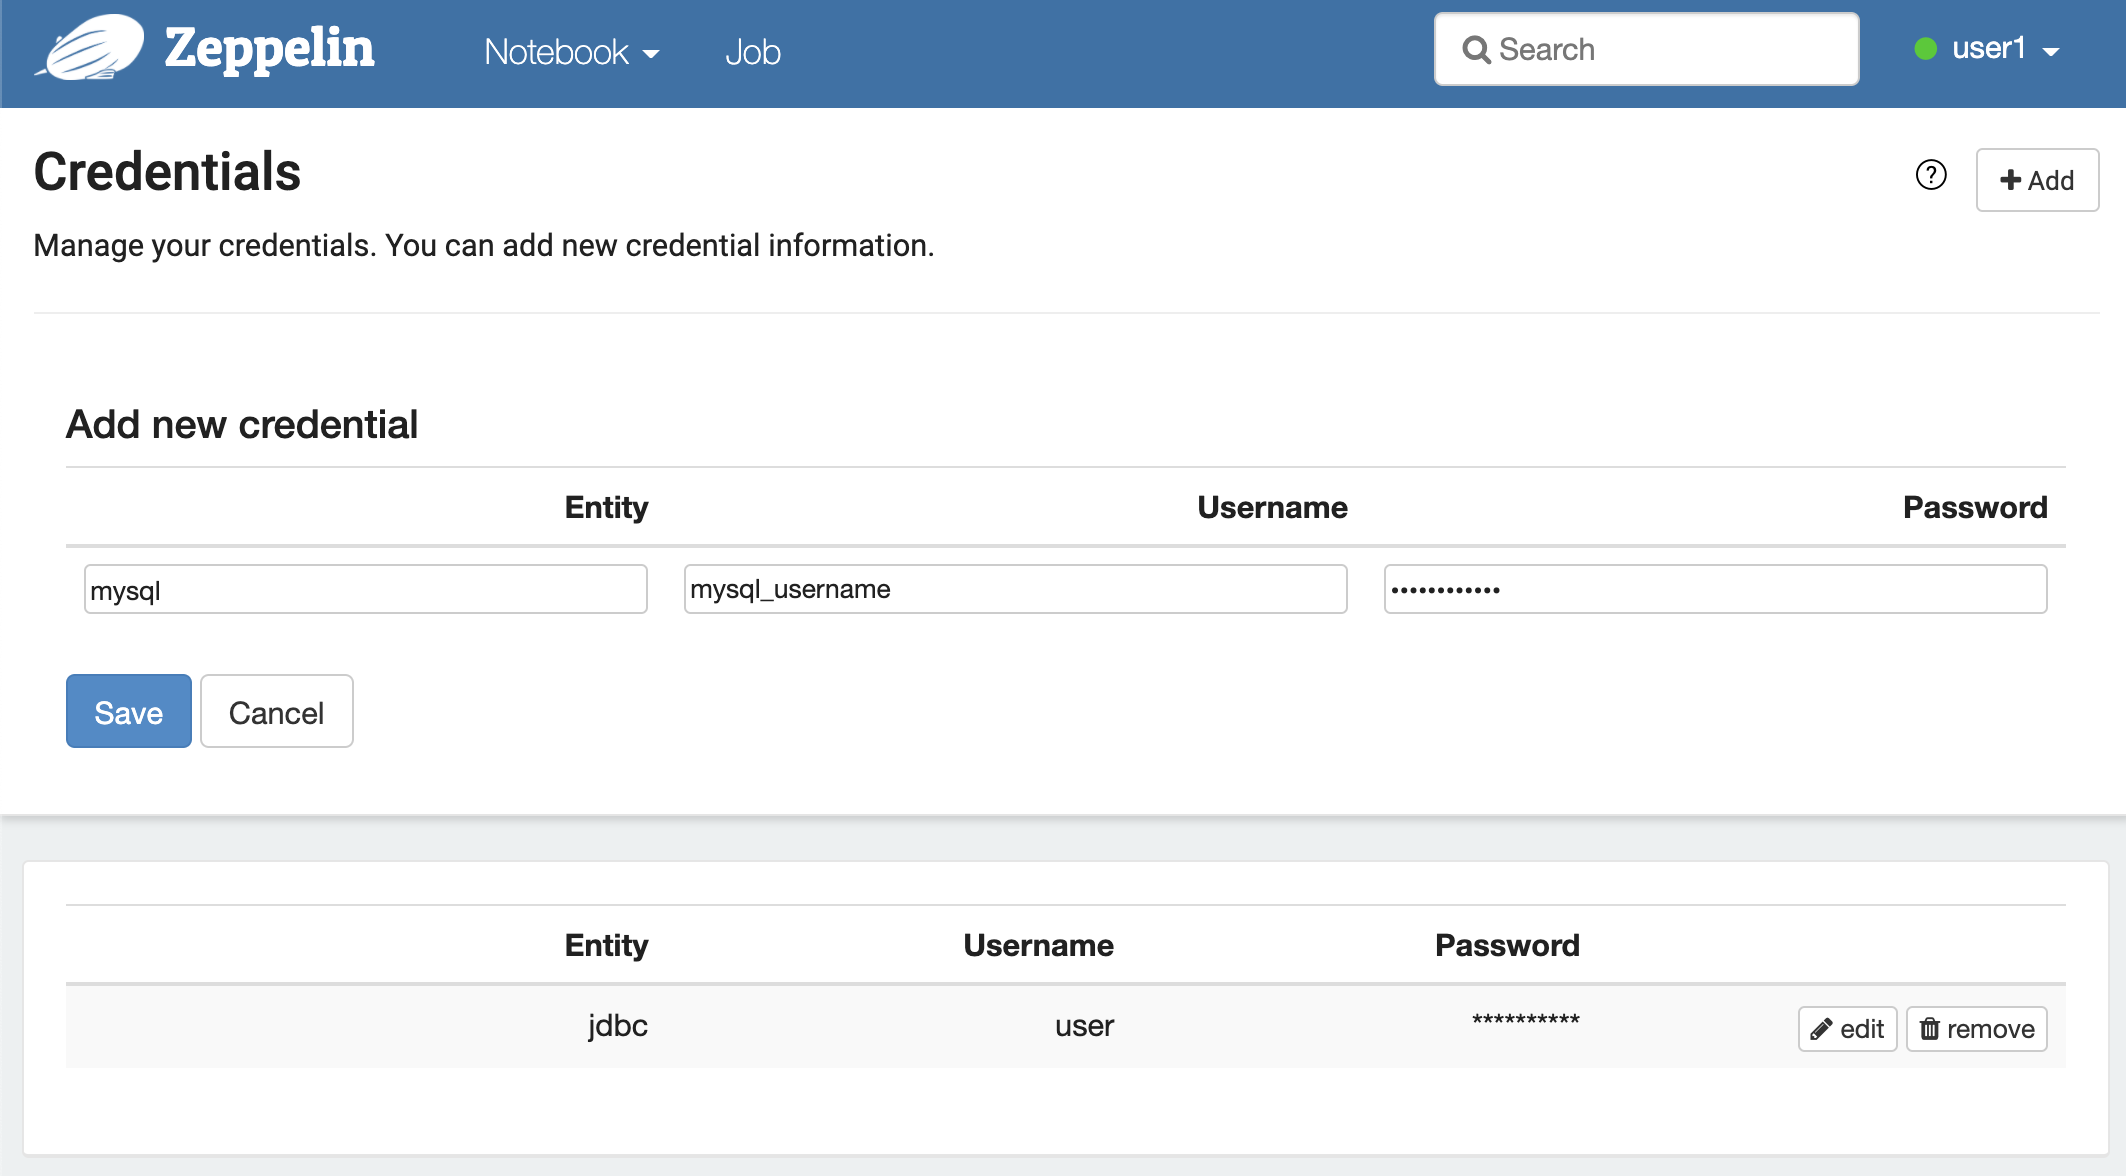Click the Zeppelin title text
Screen dimensions: 2126x1176
click(x=269, y=48)
